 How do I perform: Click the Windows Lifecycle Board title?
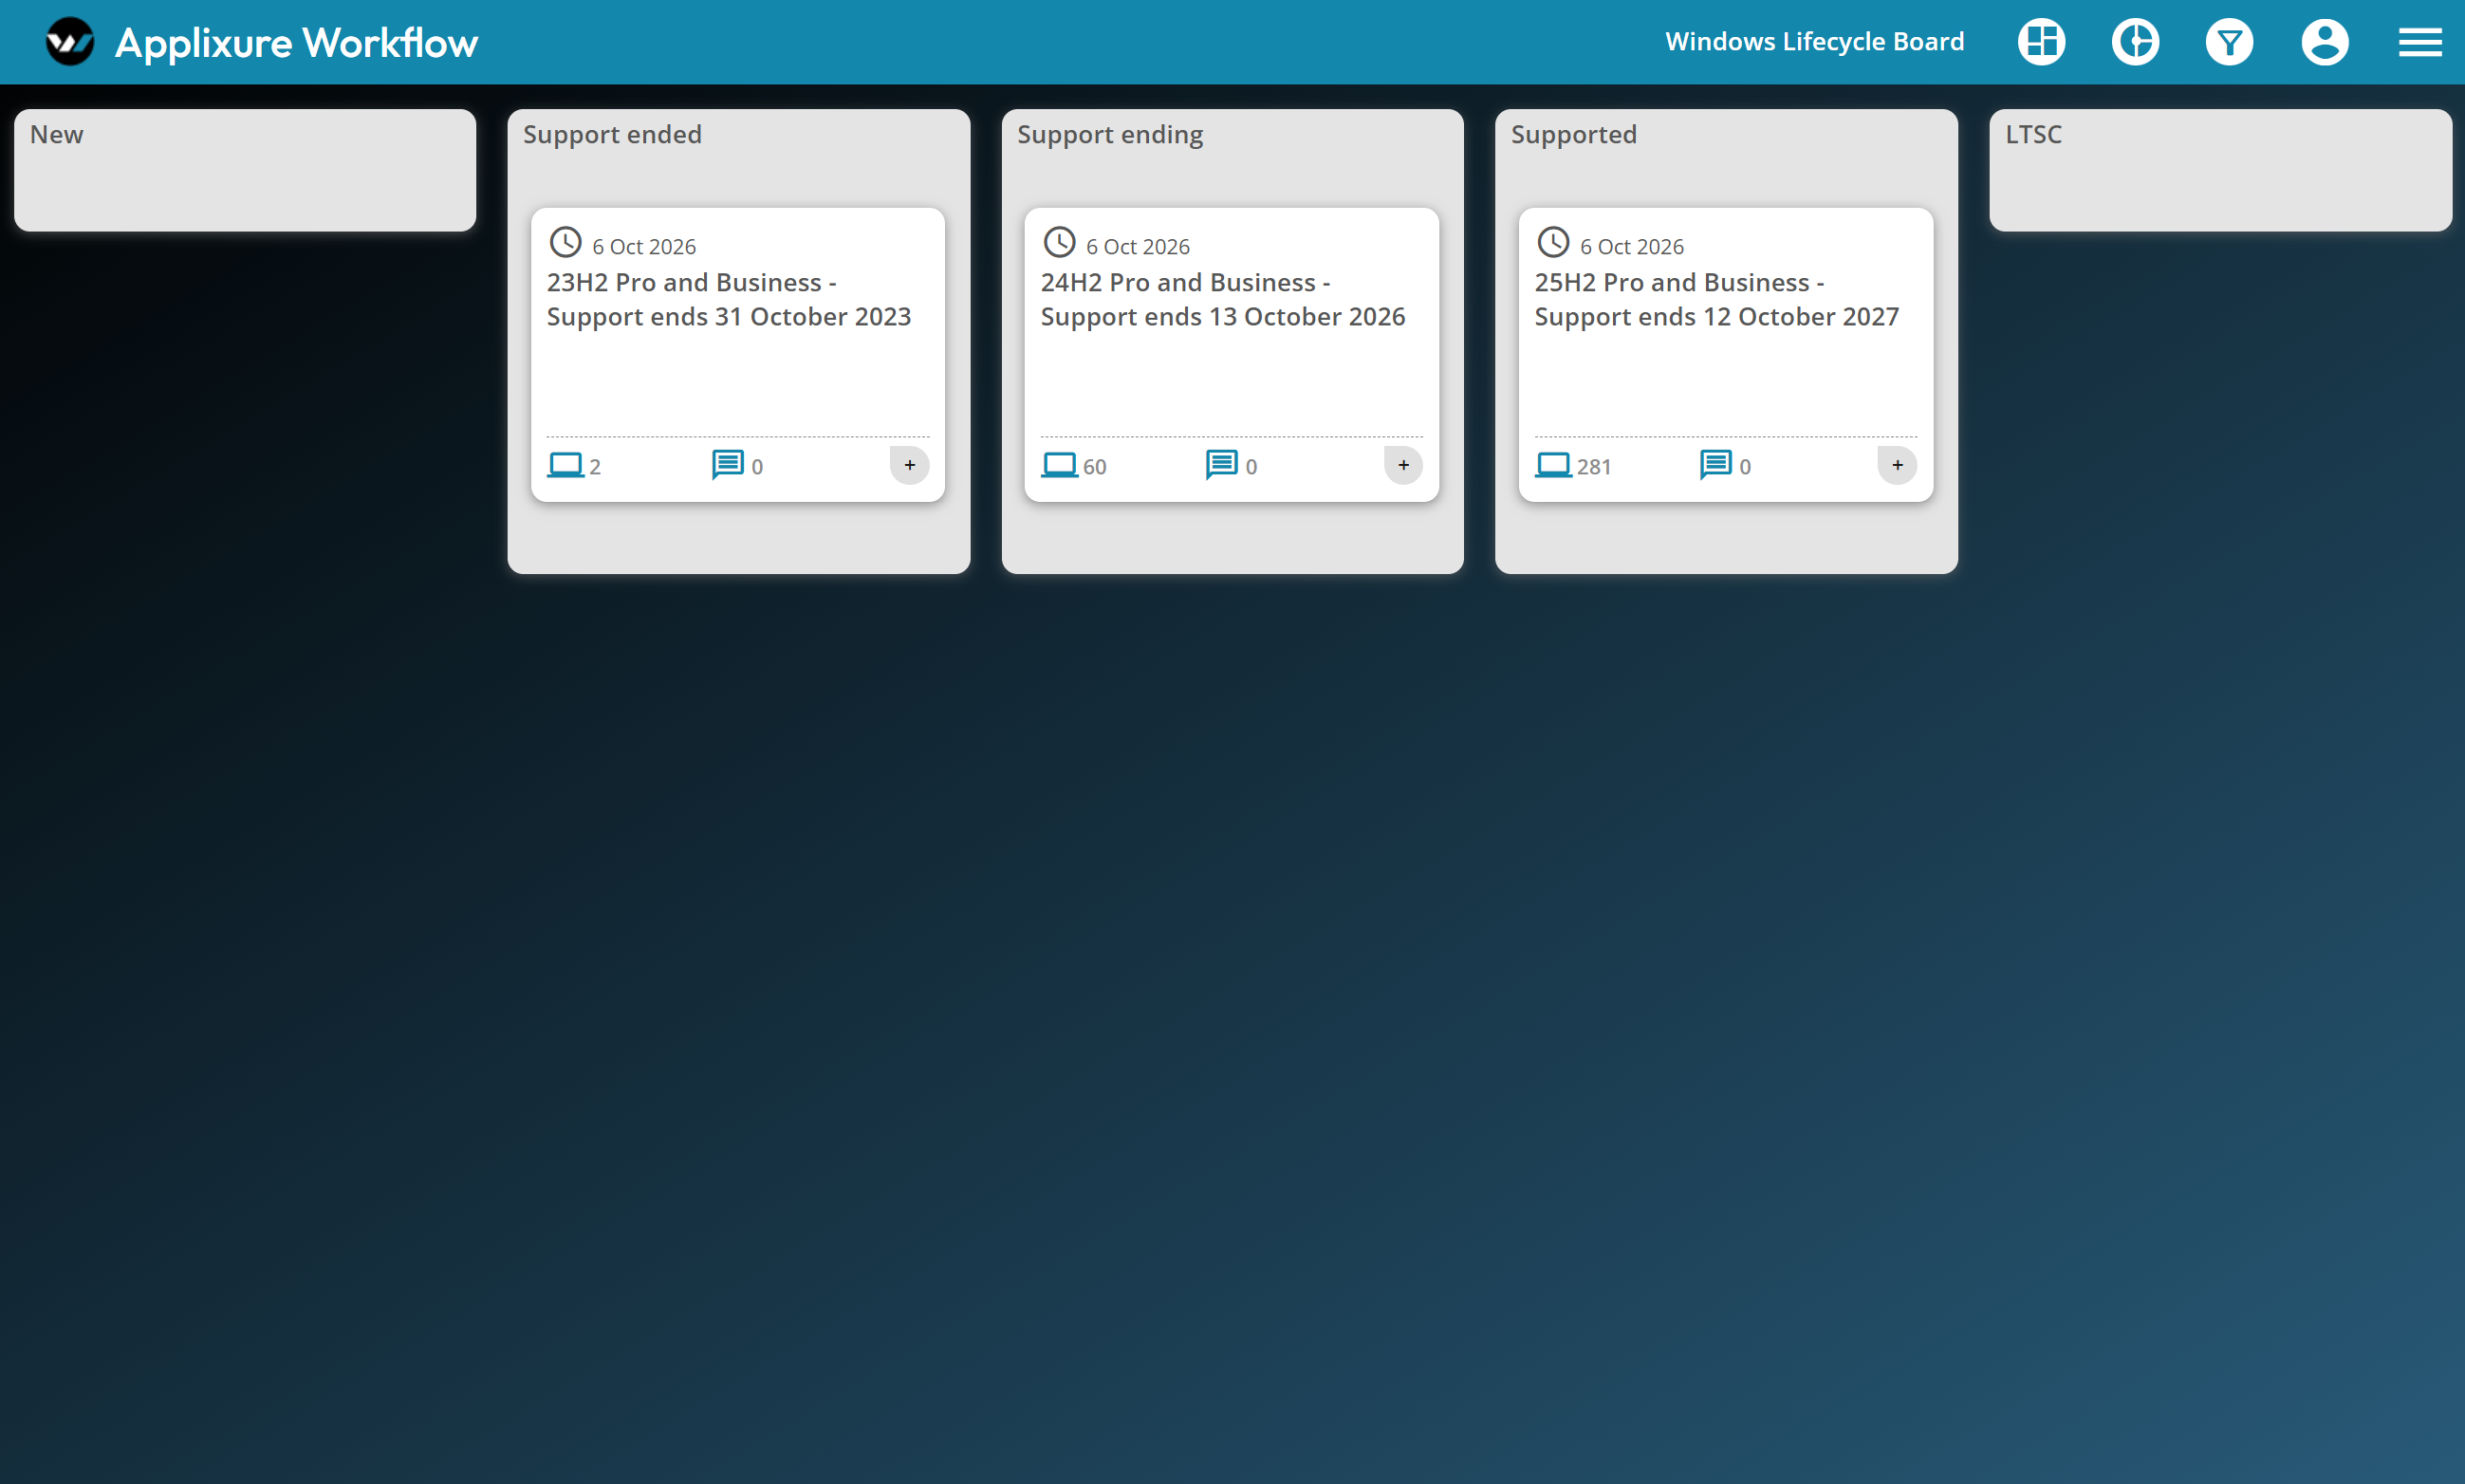click(1814, 42)
